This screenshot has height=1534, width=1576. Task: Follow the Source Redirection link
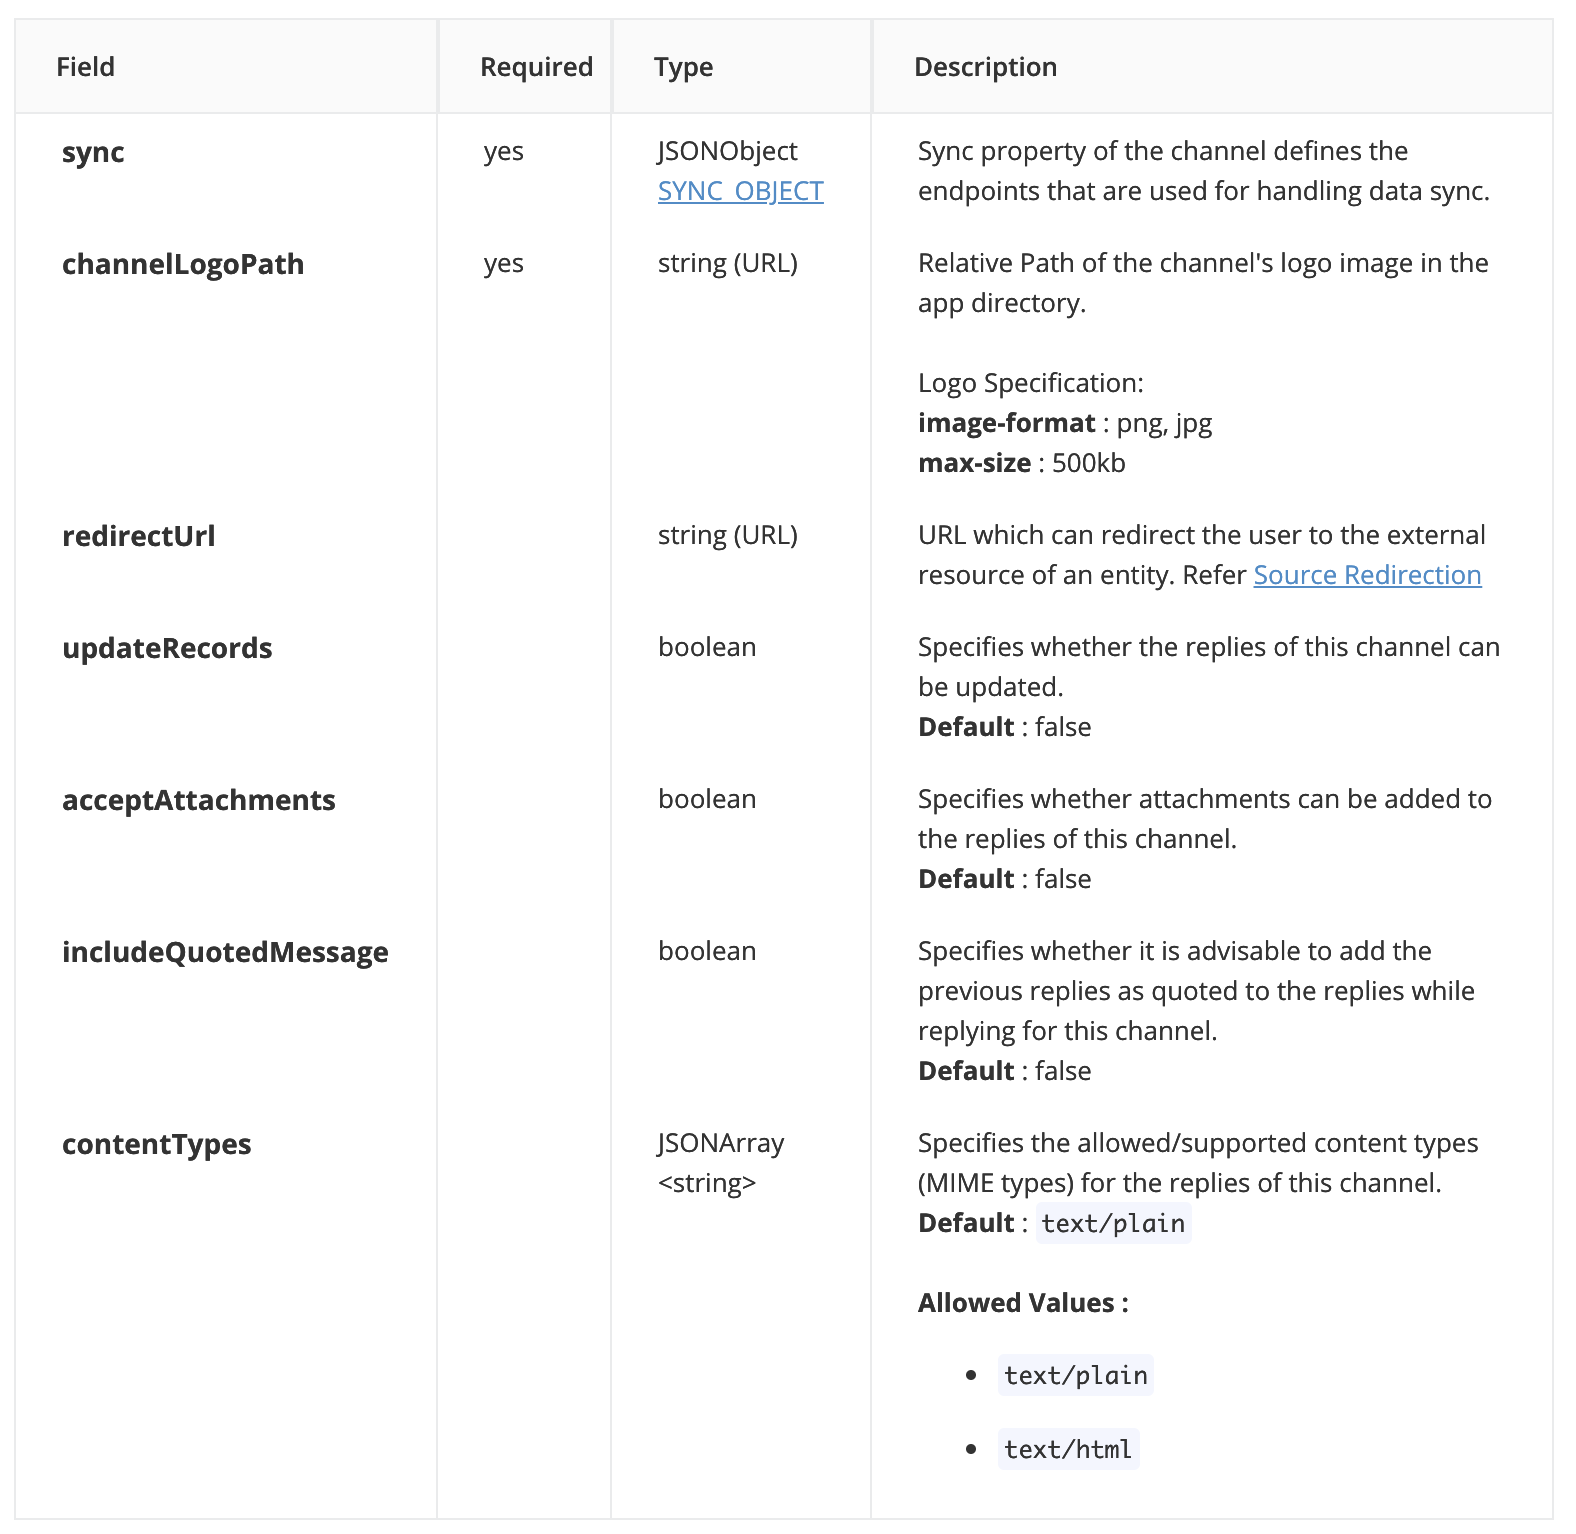coord(1367,575)
